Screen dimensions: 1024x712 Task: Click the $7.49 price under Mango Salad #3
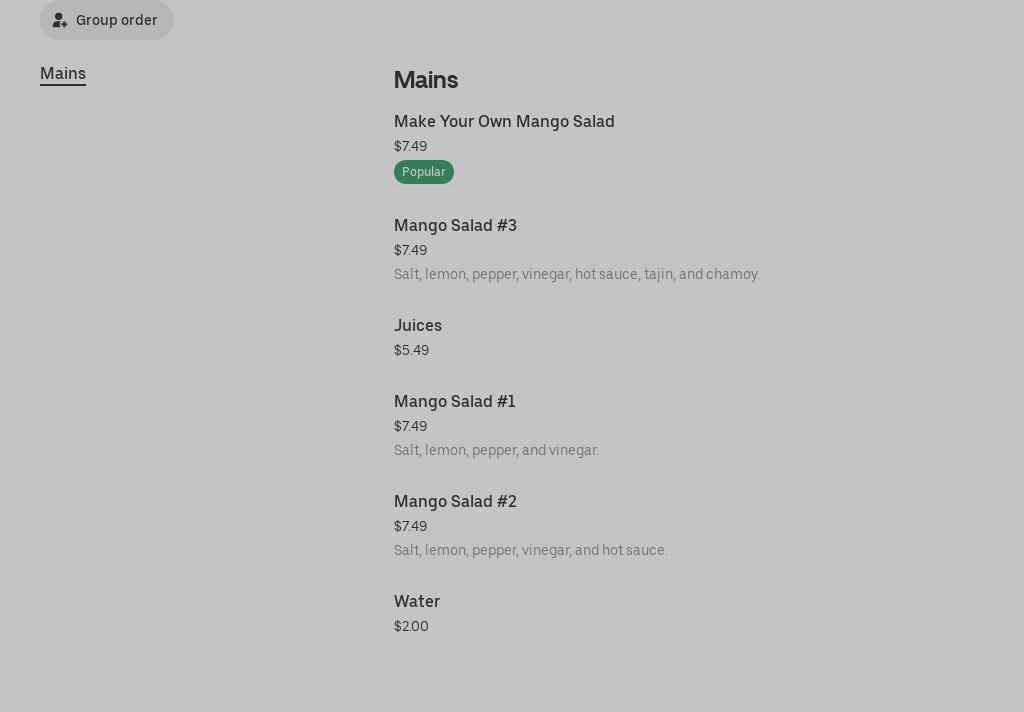pyautogui.click(x=410, y=250)
